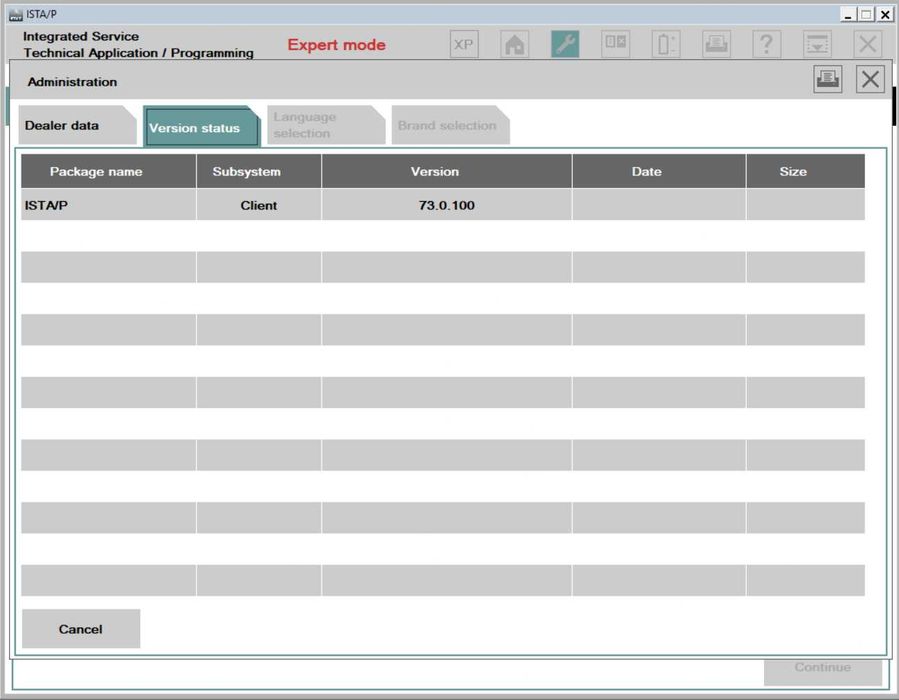899x700 pixels.
Task: Select the Client subsystem cell
Action: click(259, 205)
